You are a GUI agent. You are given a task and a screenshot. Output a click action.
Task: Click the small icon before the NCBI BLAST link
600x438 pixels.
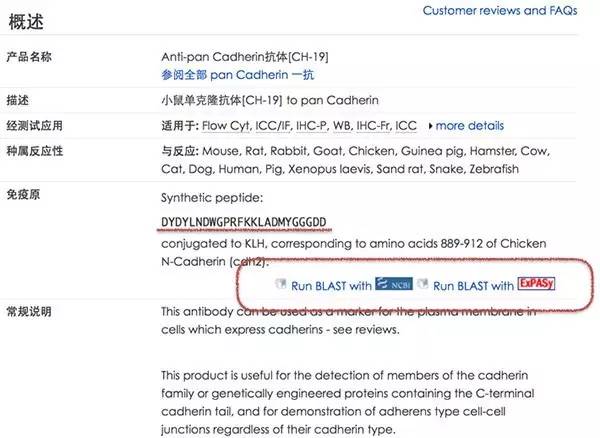pos(281,284)
